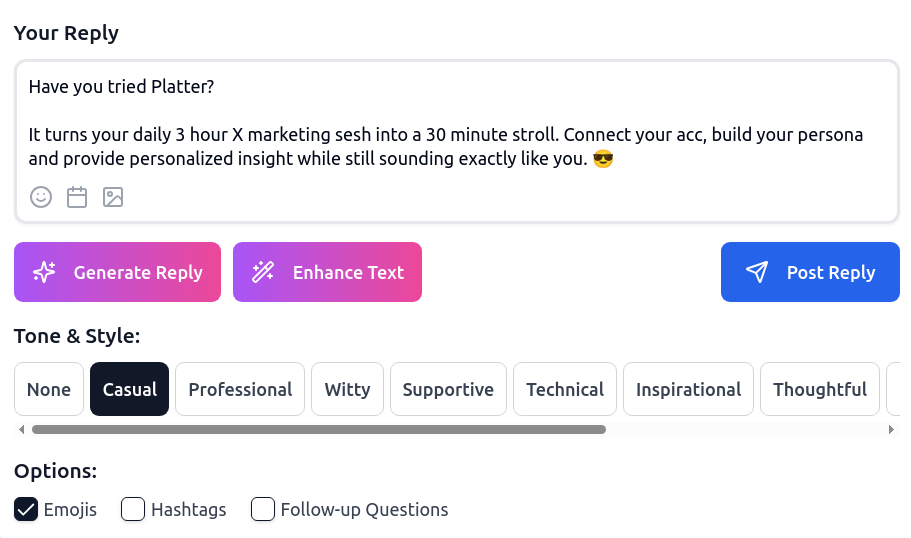Select the Casual tone option
Image resolution: width=911 pixels, height=538 pixels.
(130, 389)
